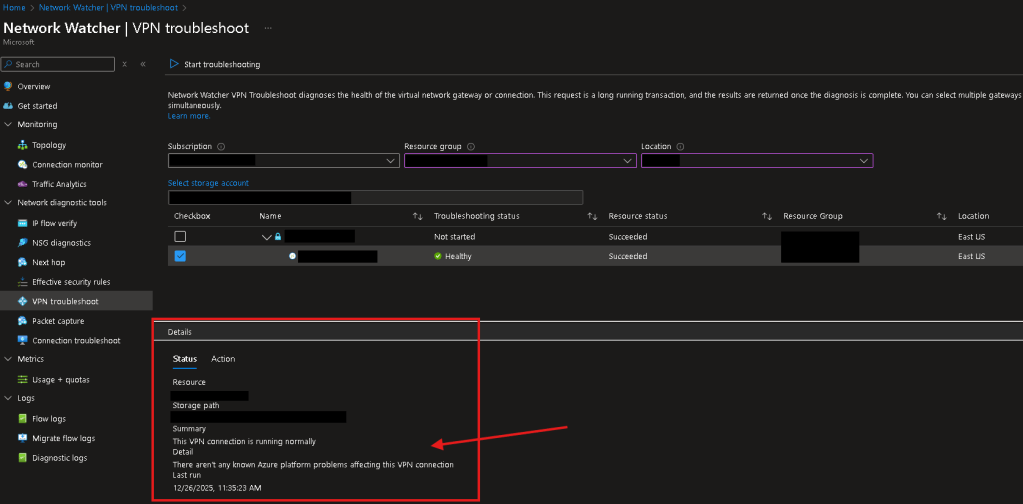
Task: Switch to the Action tab
Action: click(x=223, y=359)
